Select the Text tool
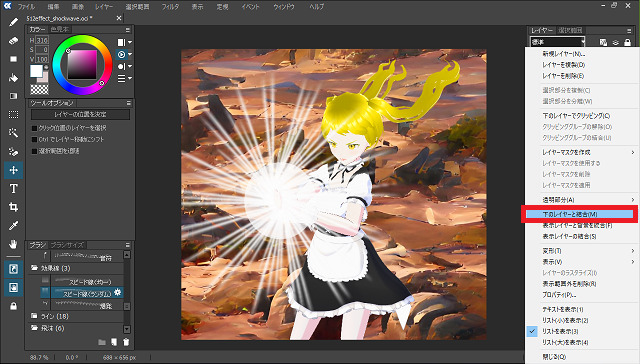 [13, 189]
